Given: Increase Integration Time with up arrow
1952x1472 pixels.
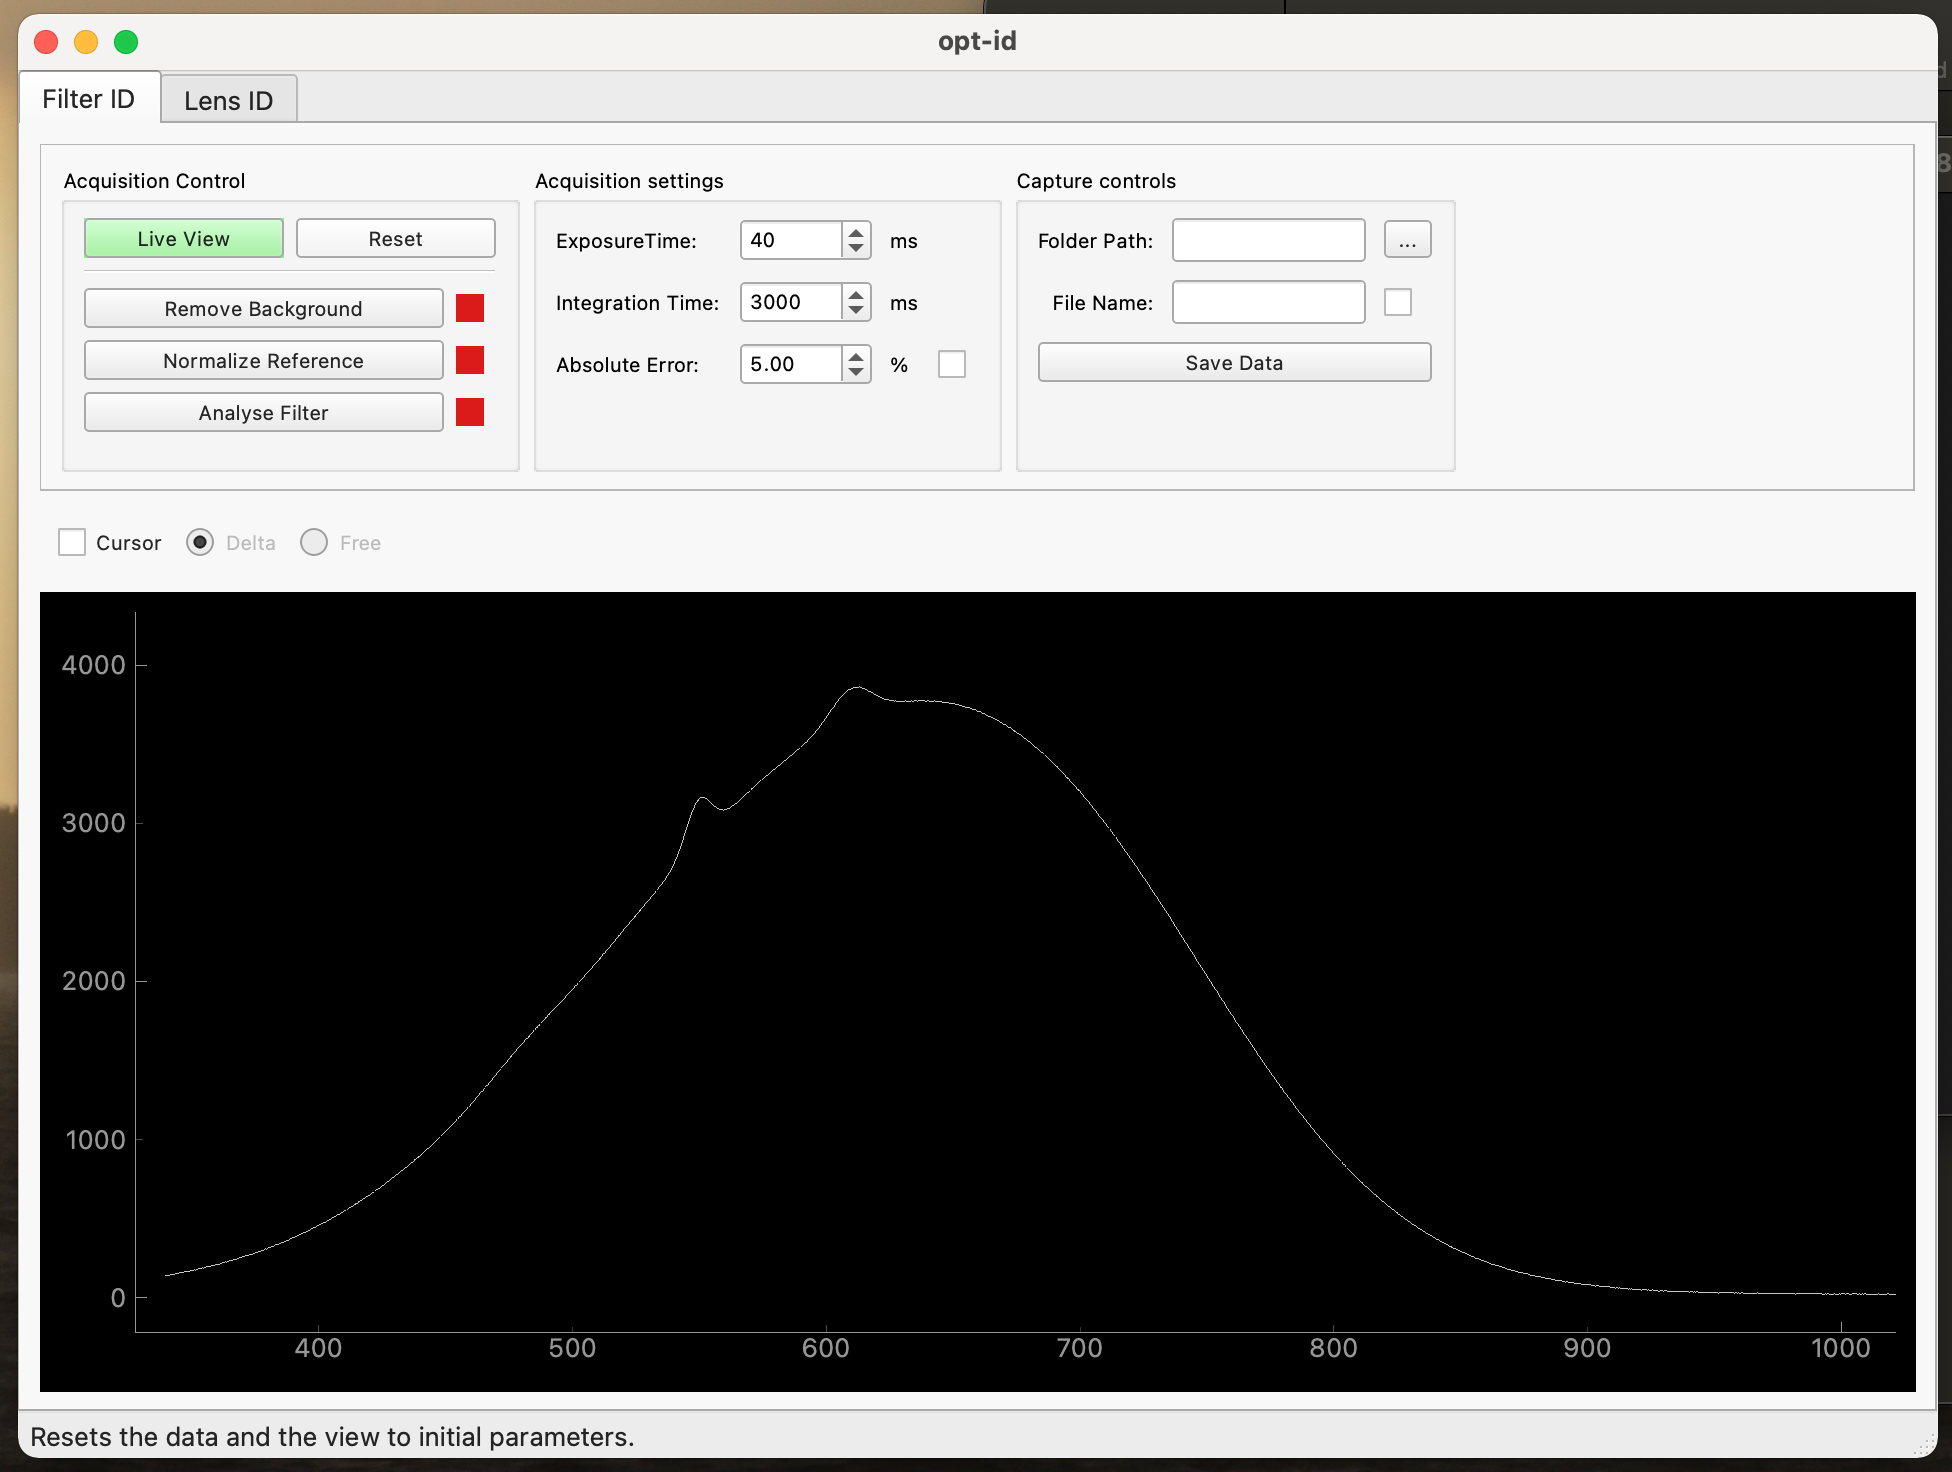Looking at the screenshot, I should [x=856, y=294].
